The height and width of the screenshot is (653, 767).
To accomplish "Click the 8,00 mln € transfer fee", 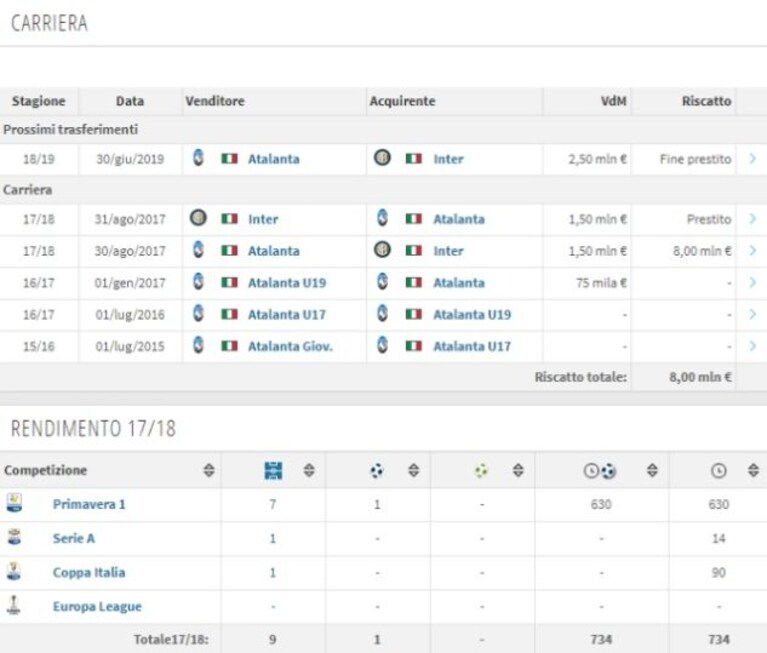I will click(x=702, y=251).
